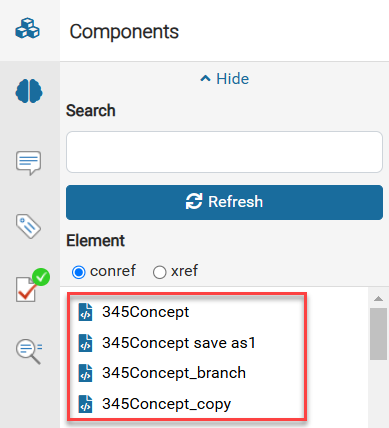Click the file icon beside 345Concept_copy
The width and height of the screenshot is (389, 428).
click(x=85, y=404)
